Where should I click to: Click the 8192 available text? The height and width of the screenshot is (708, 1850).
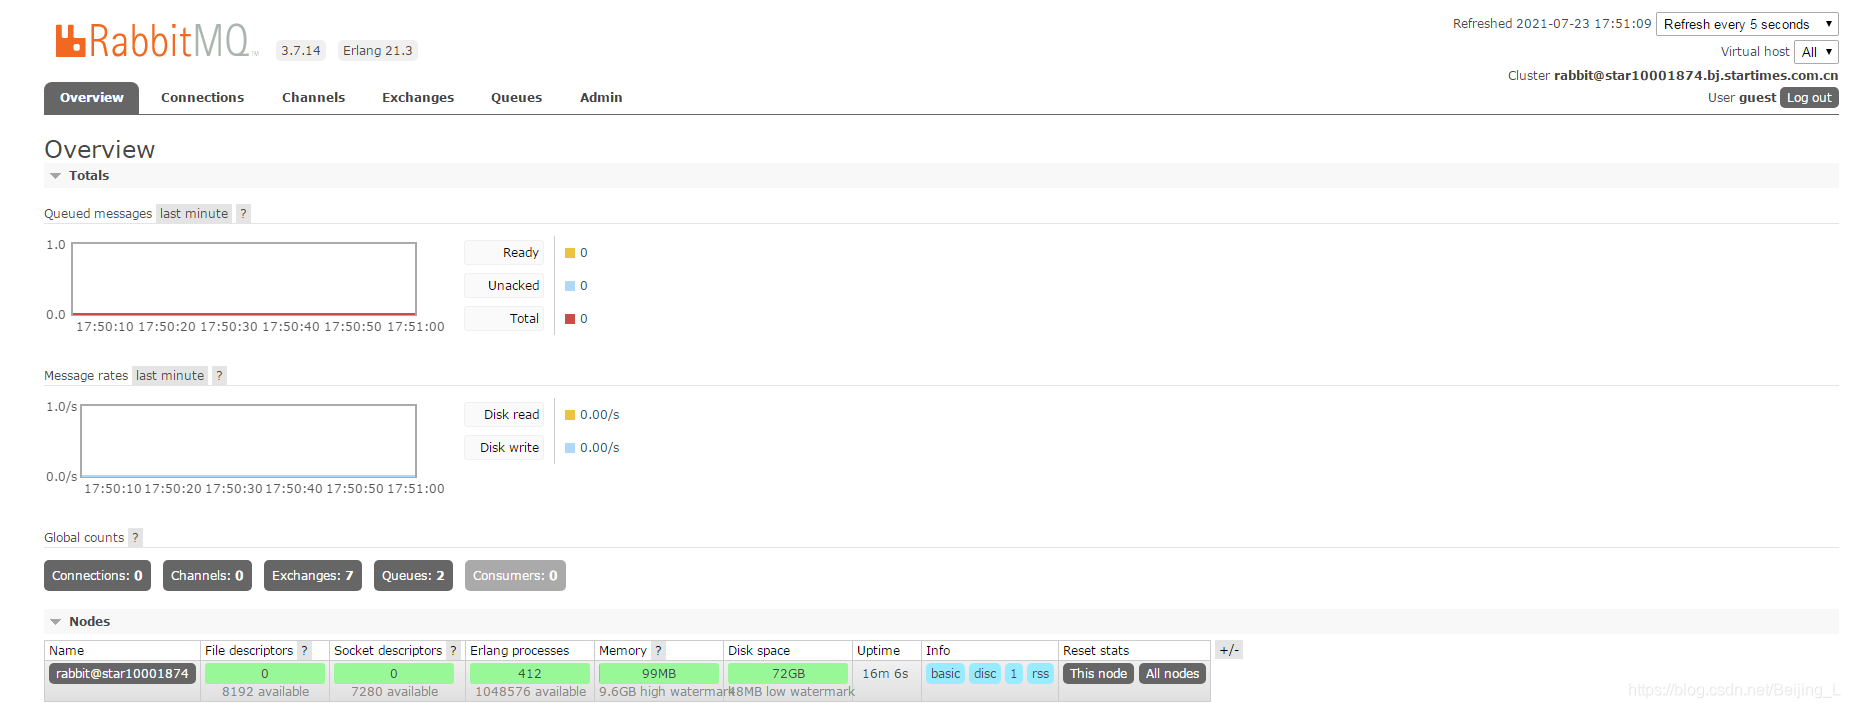click(265, 691)
